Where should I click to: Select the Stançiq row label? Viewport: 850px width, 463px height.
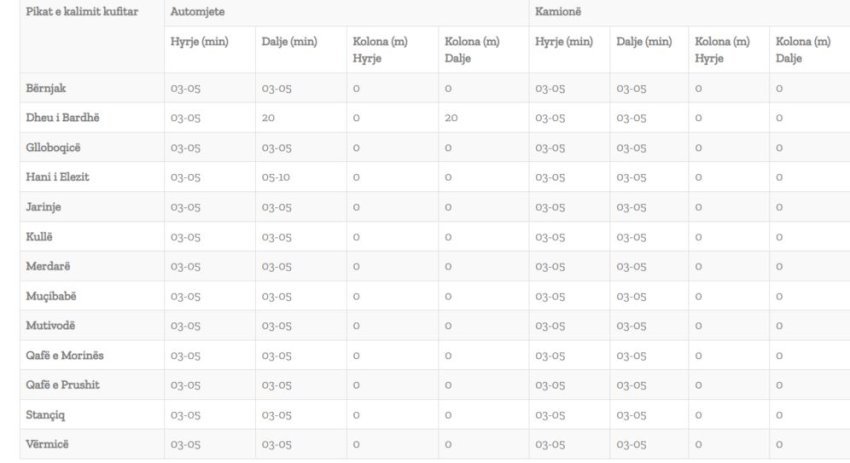tap(46, 414)
